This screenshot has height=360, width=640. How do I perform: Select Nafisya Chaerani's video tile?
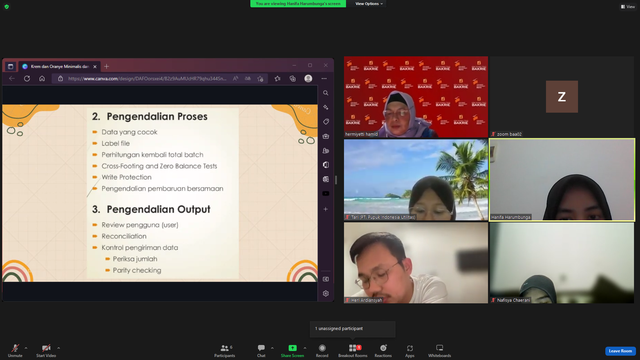[x=562, y=263]
